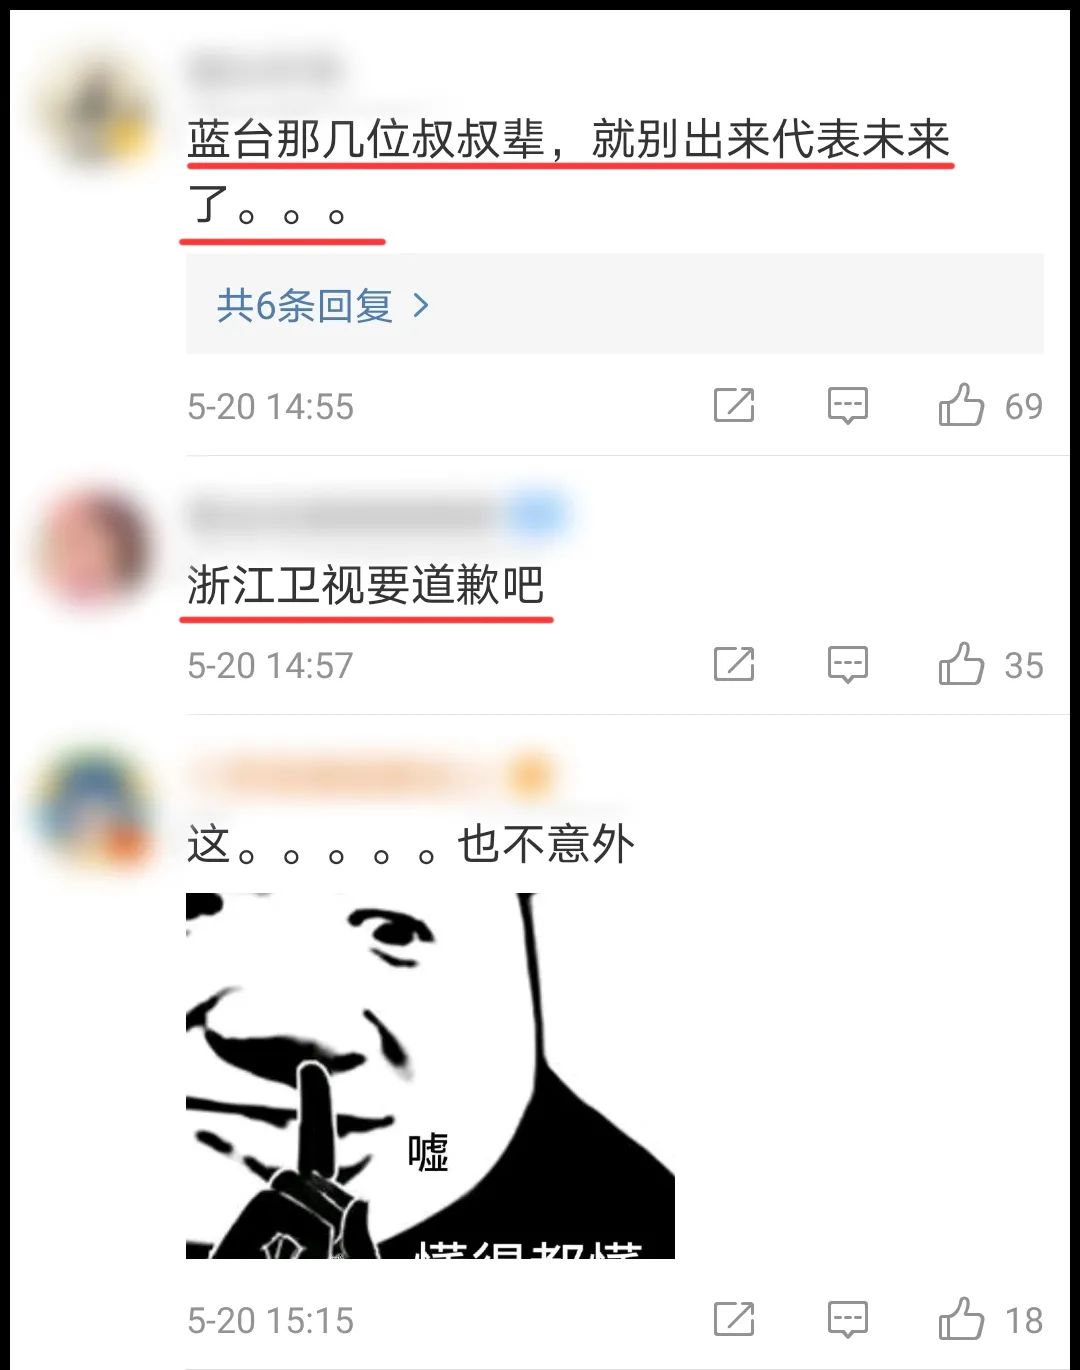
Task: Open first commenter's blurred username
Action: point(265,70)
